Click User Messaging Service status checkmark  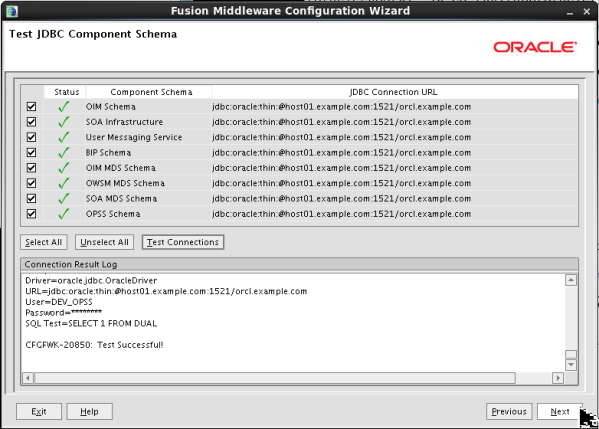pyautogui.click(x=64, y=137)
